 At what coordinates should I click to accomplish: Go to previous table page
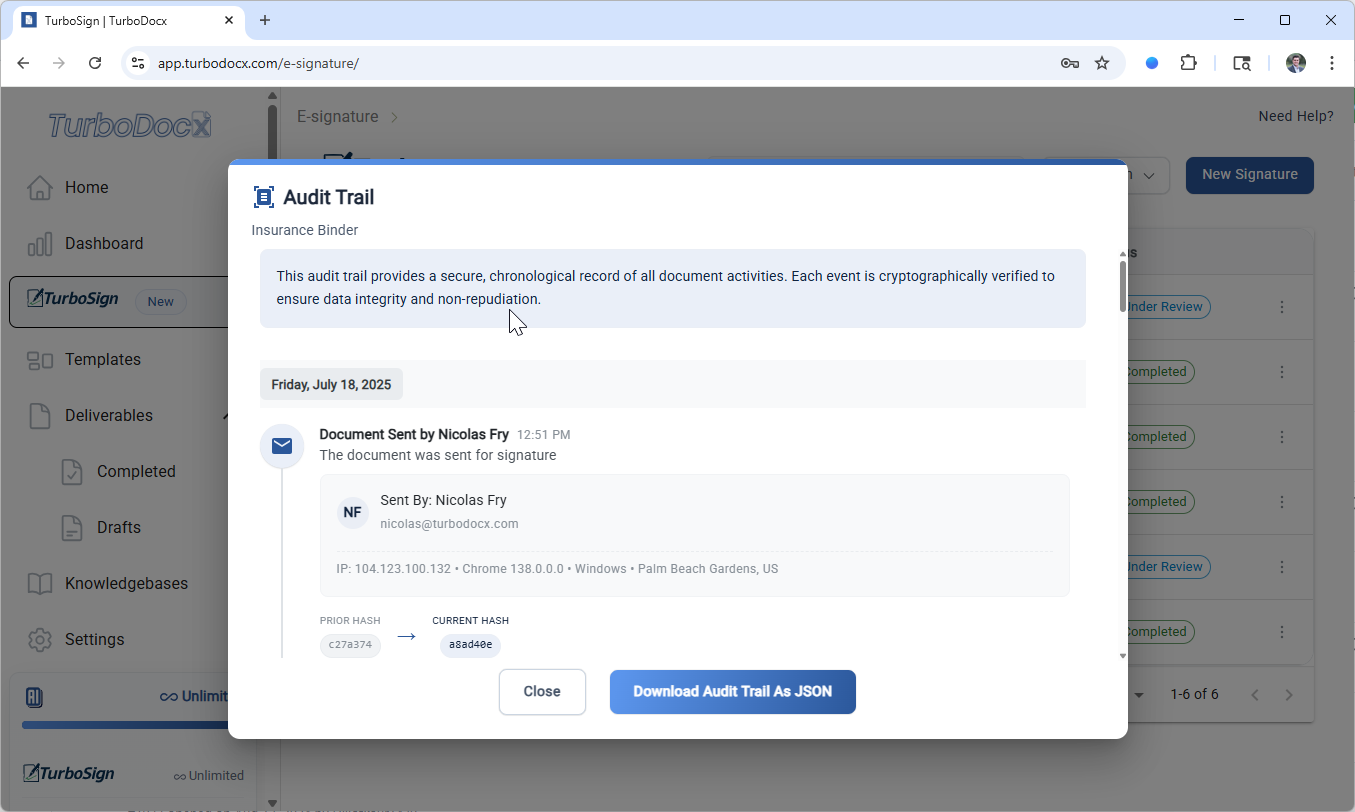point(1255,694)
